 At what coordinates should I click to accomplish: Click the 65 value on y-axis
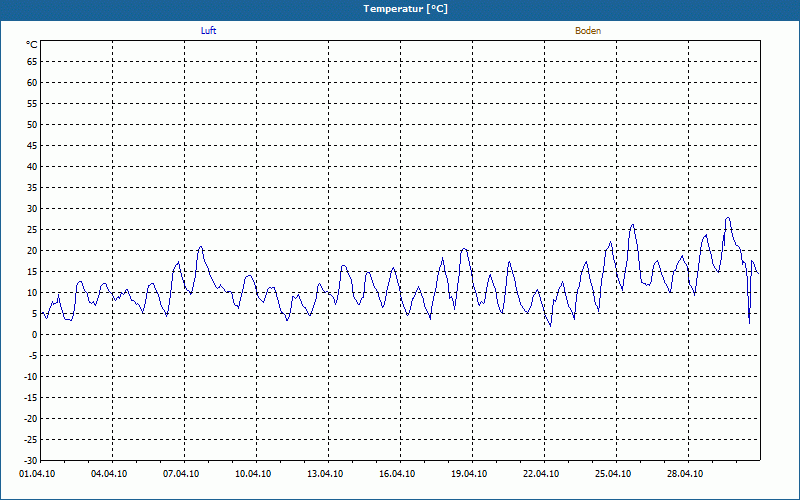tap(32, 62)
